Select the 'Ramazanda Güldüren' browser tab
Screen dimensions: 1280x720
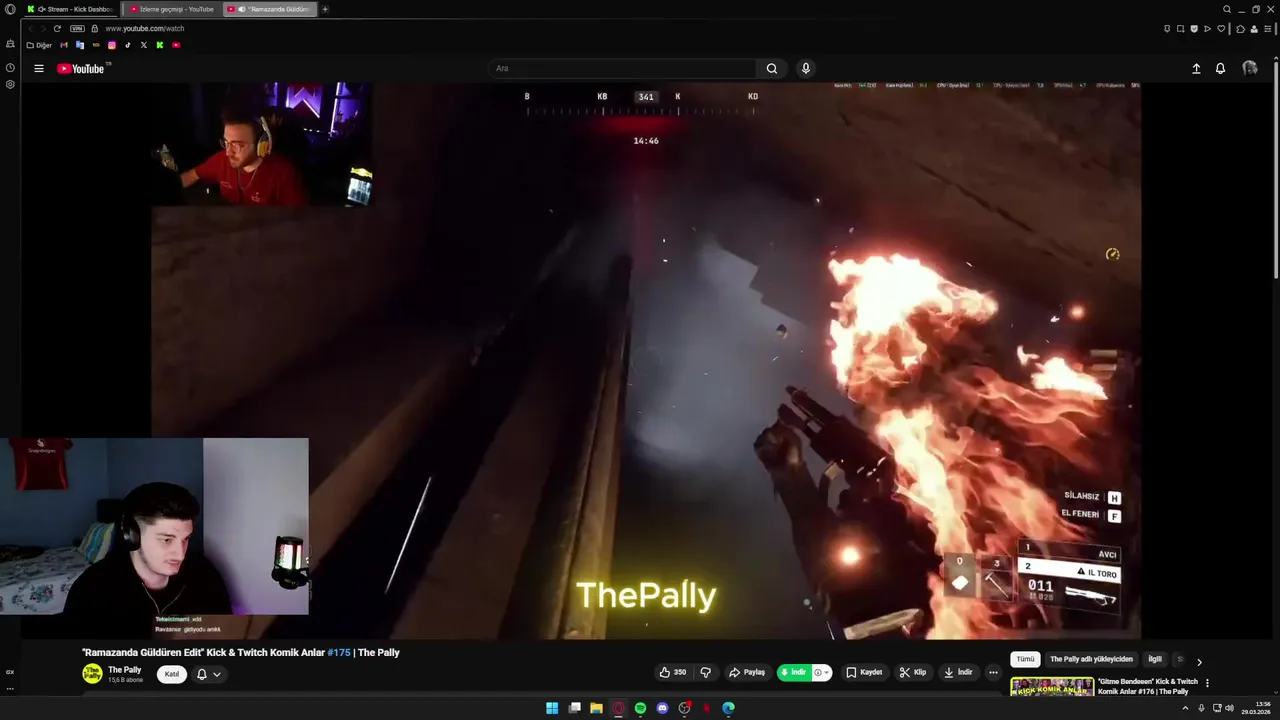pyautogui.click(x=270, y=9)
